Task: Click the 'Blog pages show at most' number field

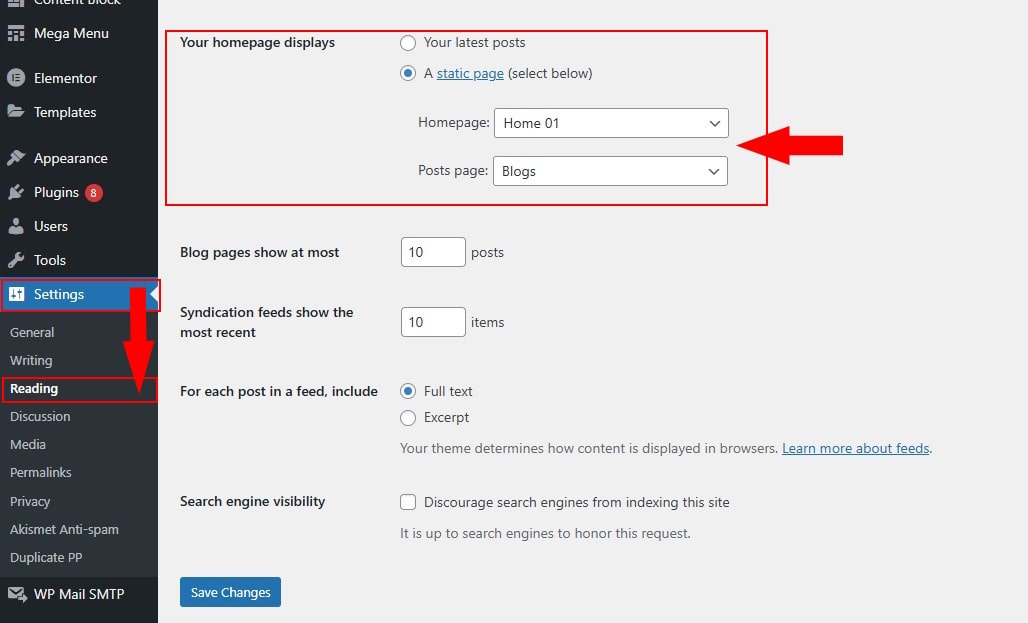Action: pyautogui.click(x=433, y=252)
